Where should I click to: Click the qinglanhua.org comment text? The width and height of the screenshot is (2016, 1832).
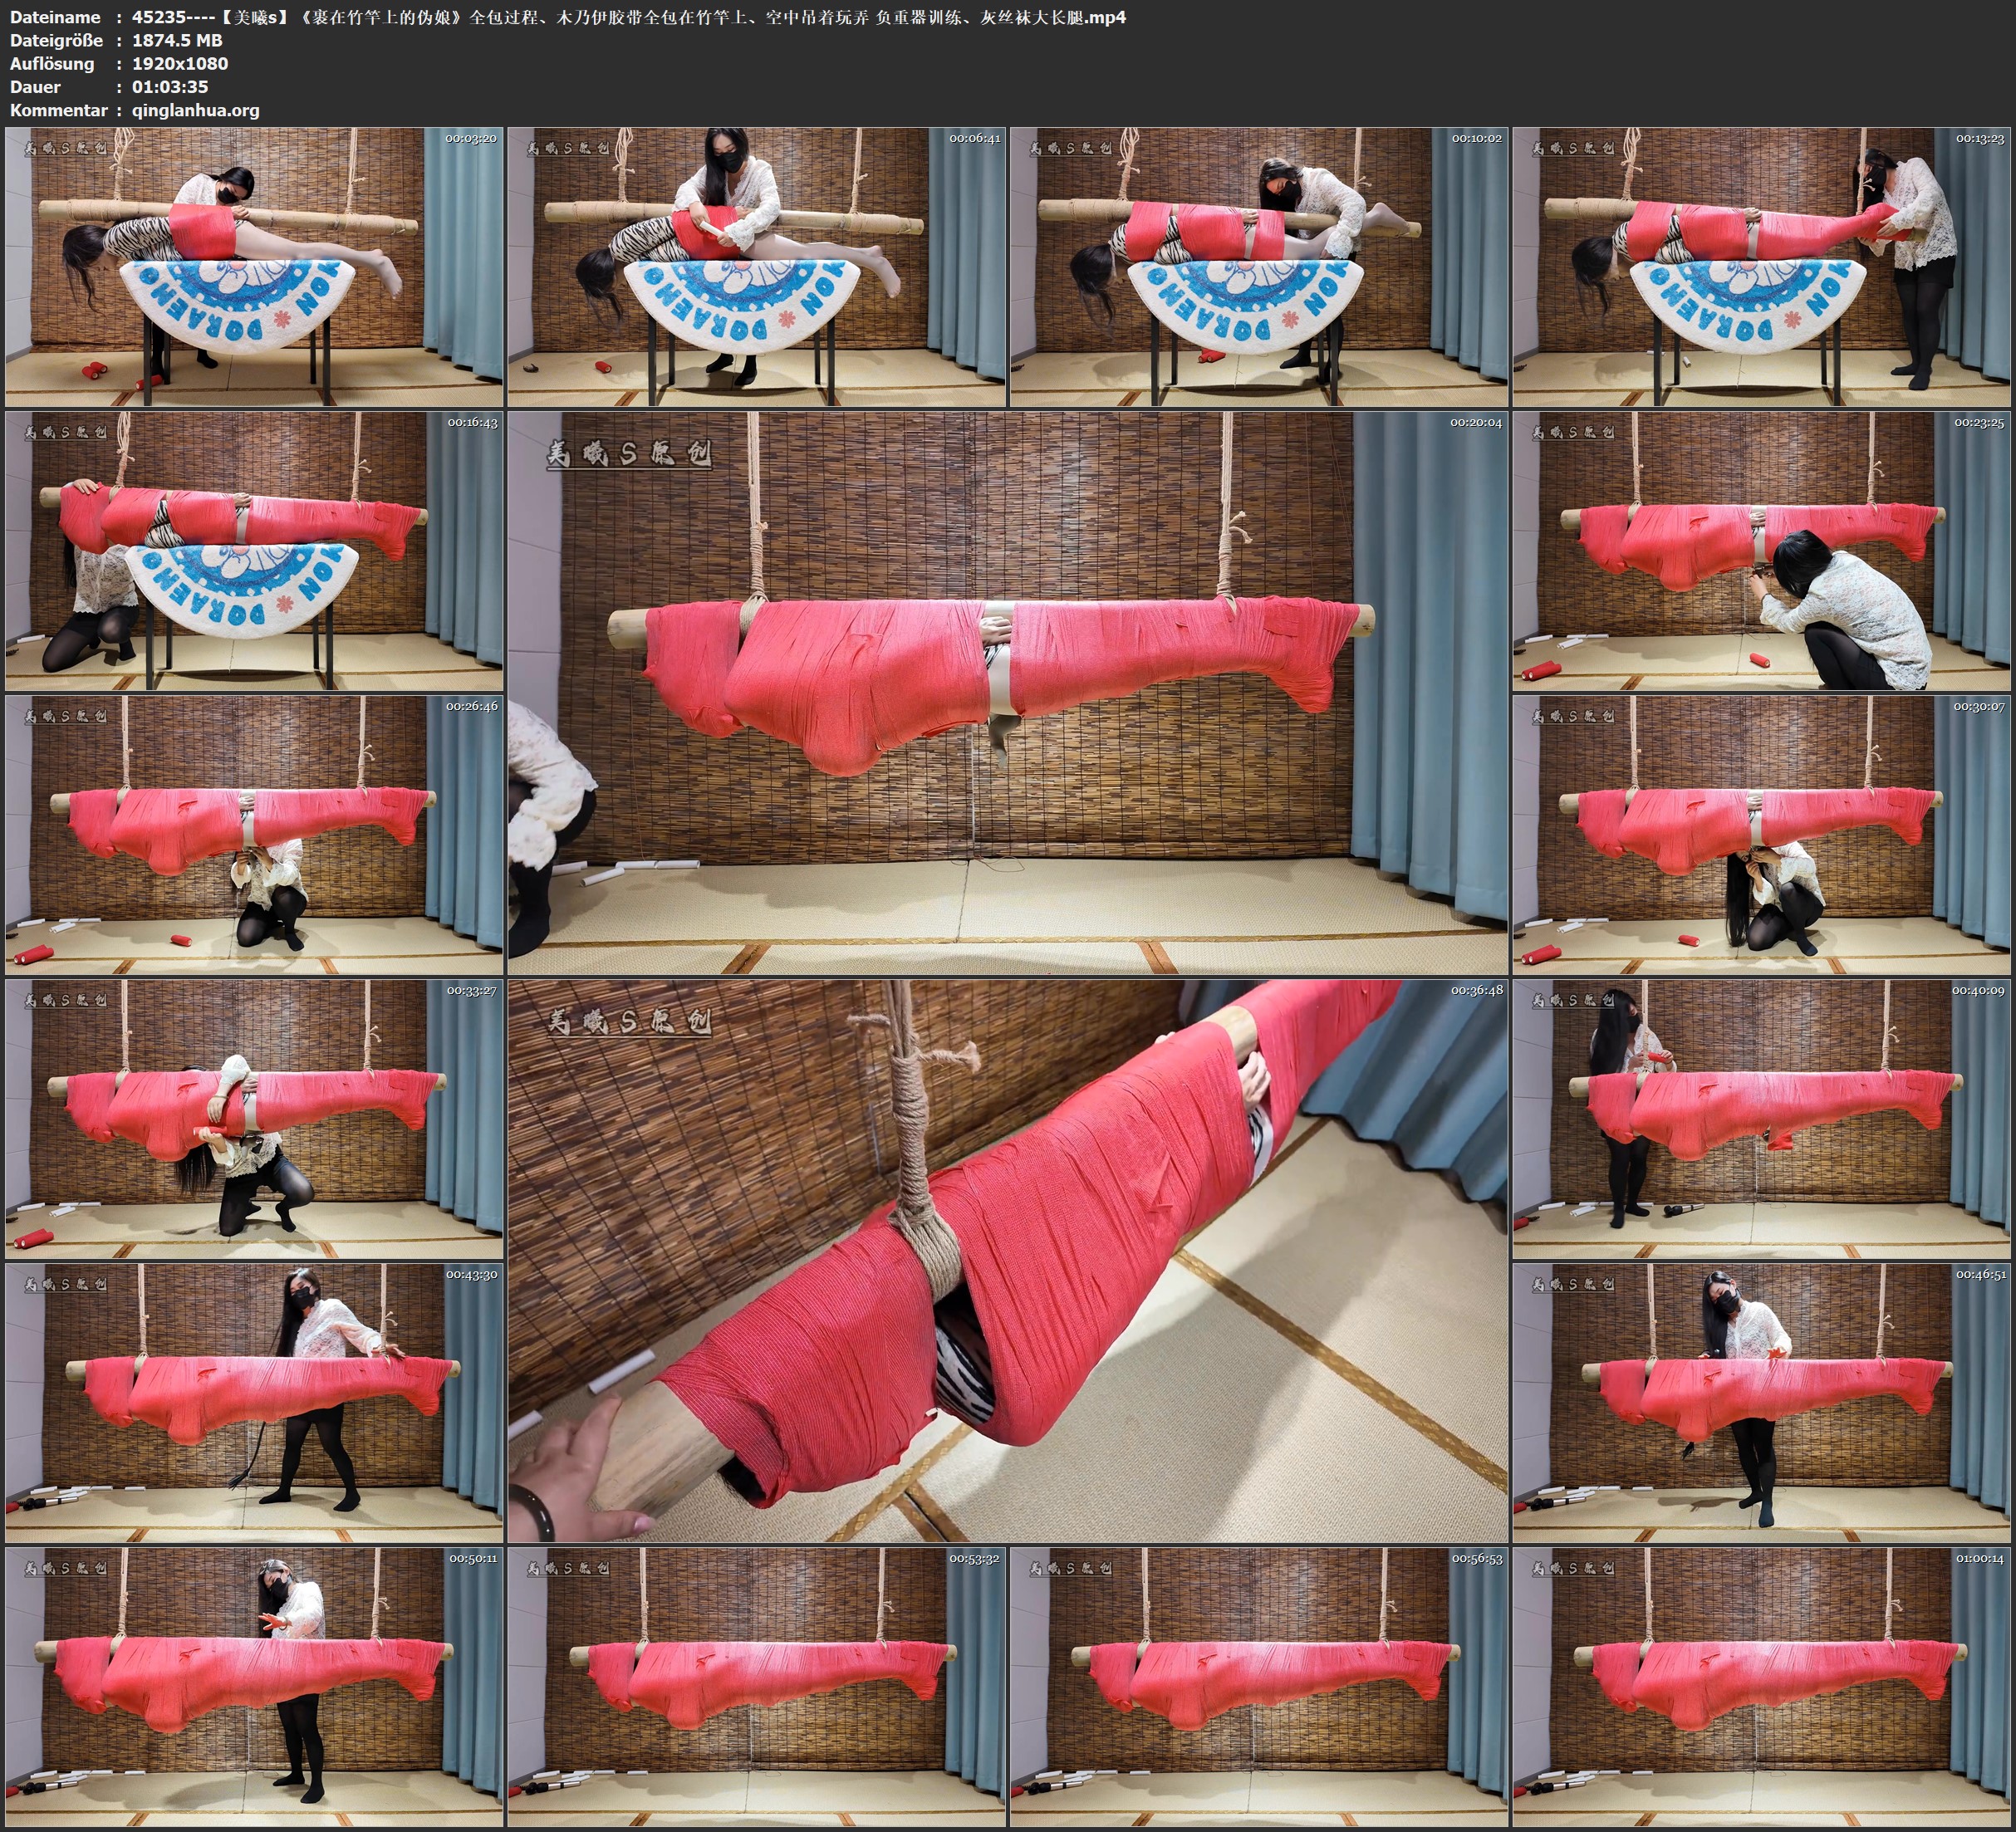[x=195, y=110]
